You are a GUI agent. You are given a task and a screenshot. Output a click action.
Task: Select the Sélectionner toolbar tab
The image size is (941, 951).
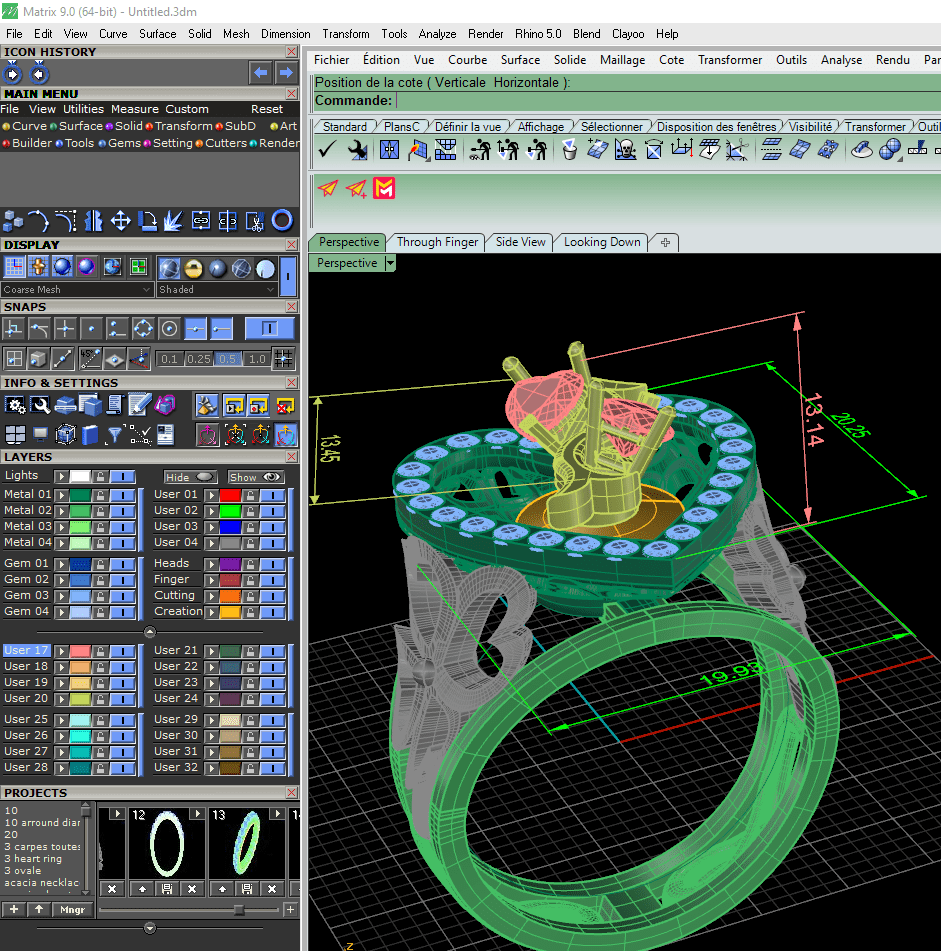[611, 127]
